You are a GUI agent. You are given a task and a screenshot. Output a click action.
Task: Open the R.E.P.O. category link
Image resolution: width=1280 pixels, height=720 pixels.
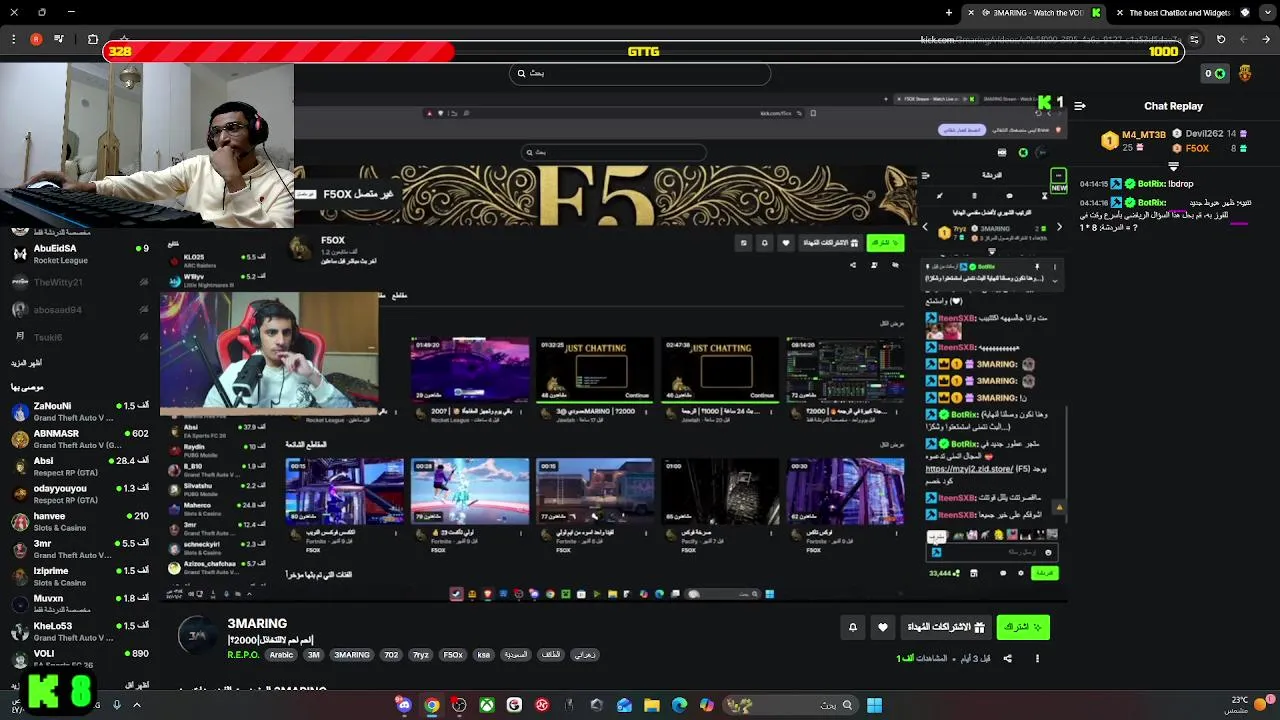(x=243, y=655)
